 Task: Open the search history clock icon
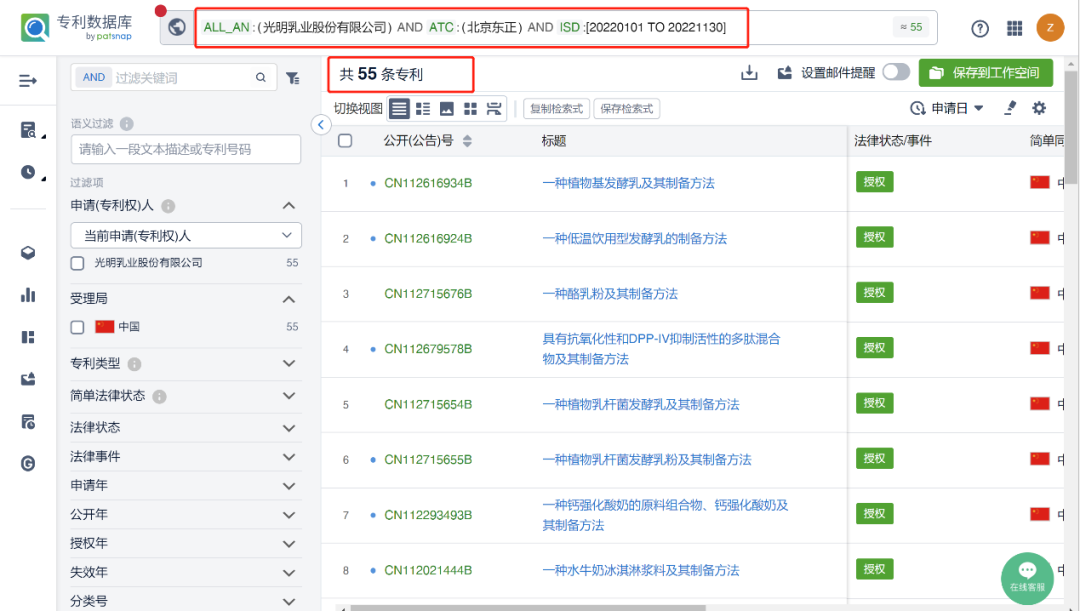point(28,172)
